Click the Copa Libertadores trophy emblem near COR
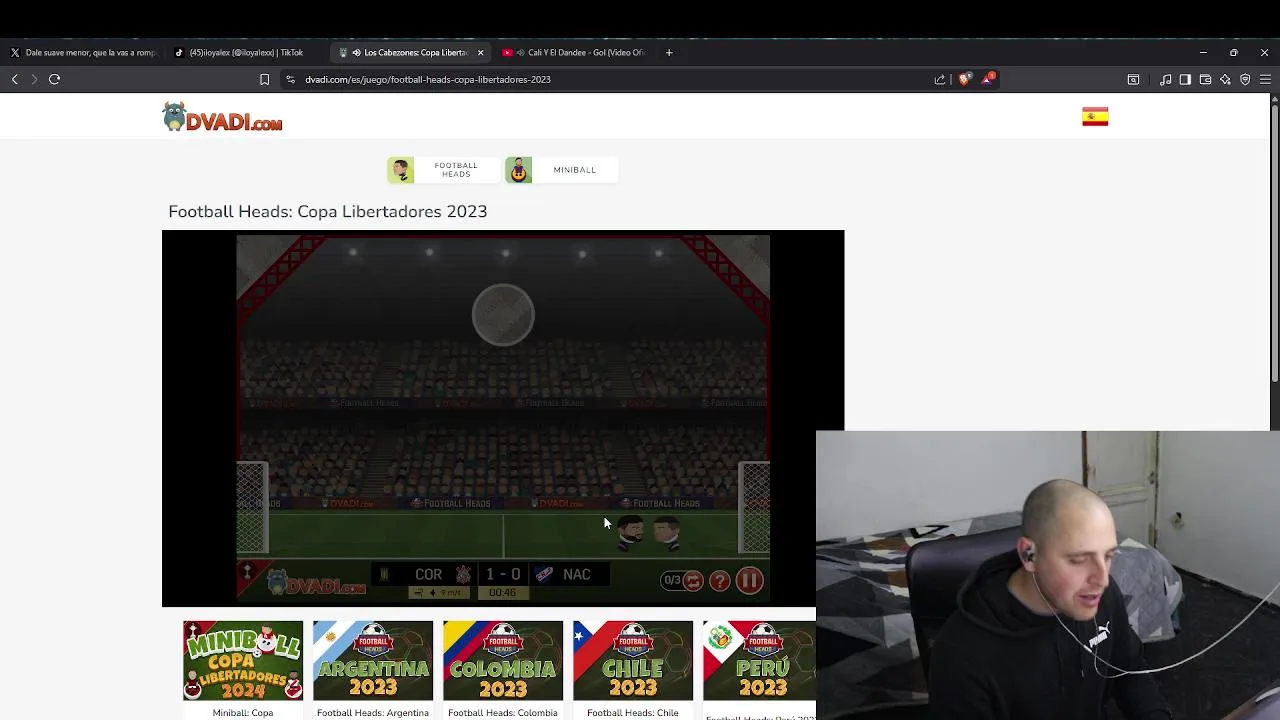 (x=384, y=574)
